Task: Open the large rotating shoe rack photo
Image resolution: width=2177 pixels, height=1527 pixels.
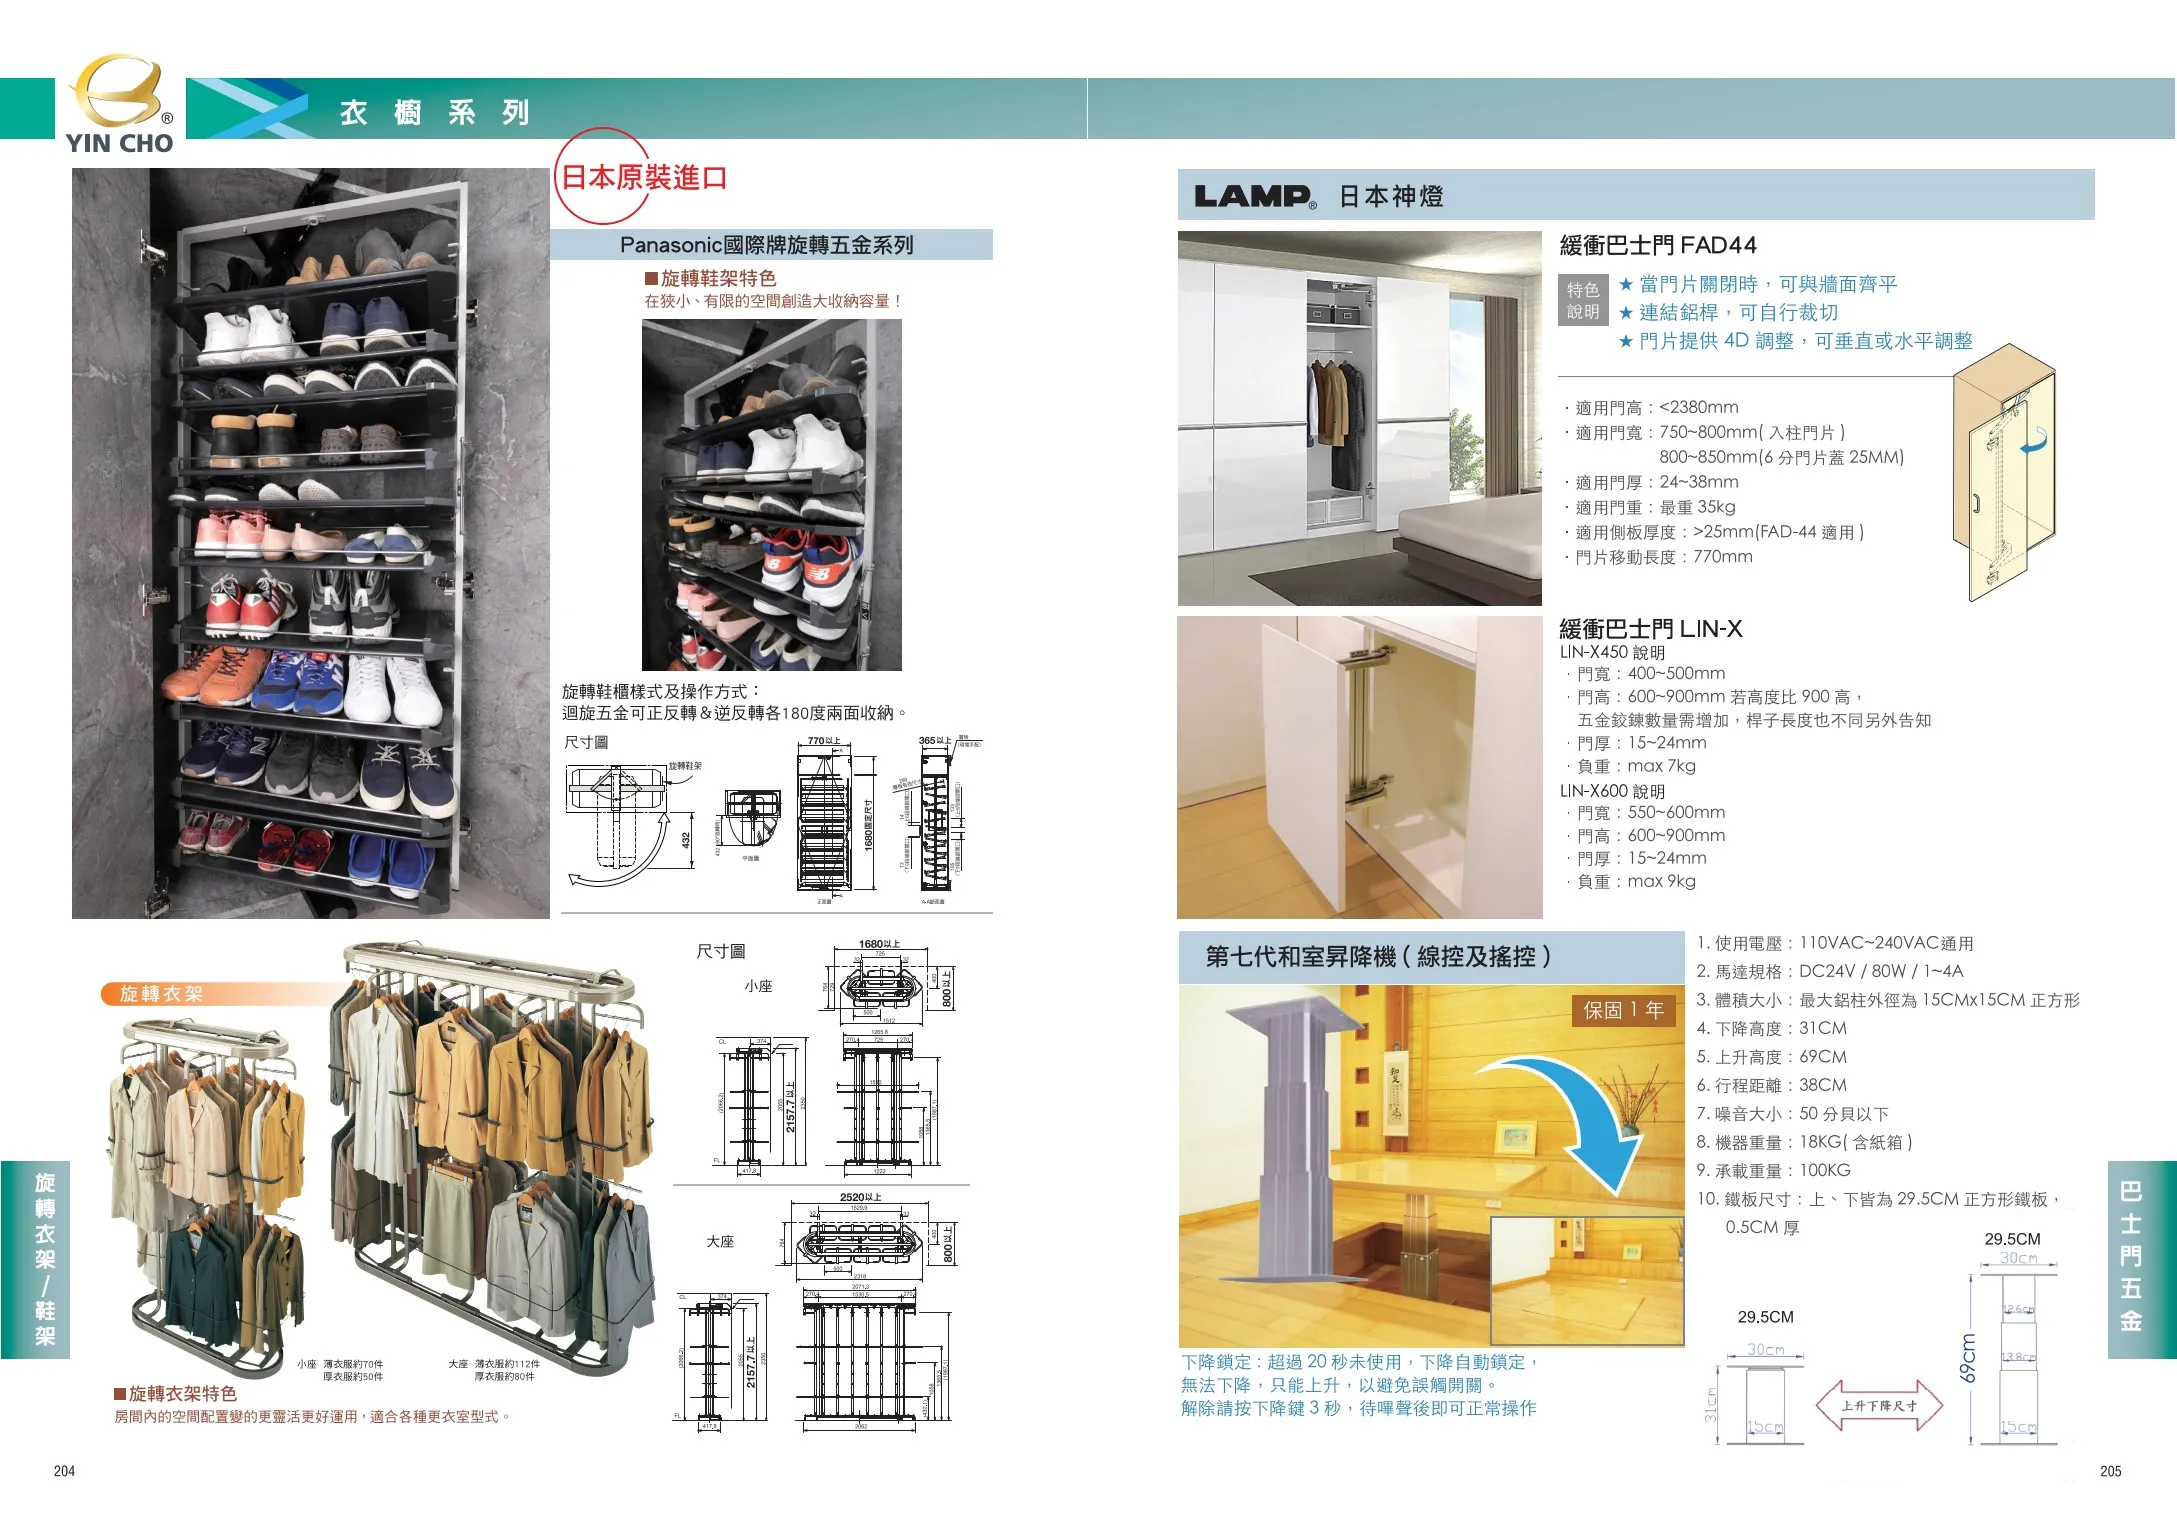Action: click(x=311, y=543)
